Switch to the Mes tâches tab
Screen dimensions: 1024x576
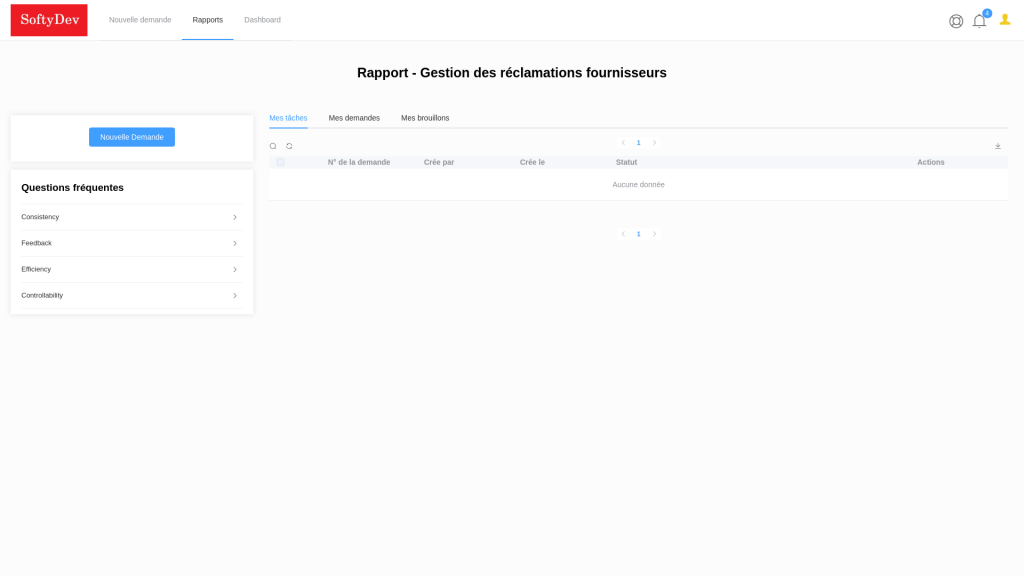point(288,118)
